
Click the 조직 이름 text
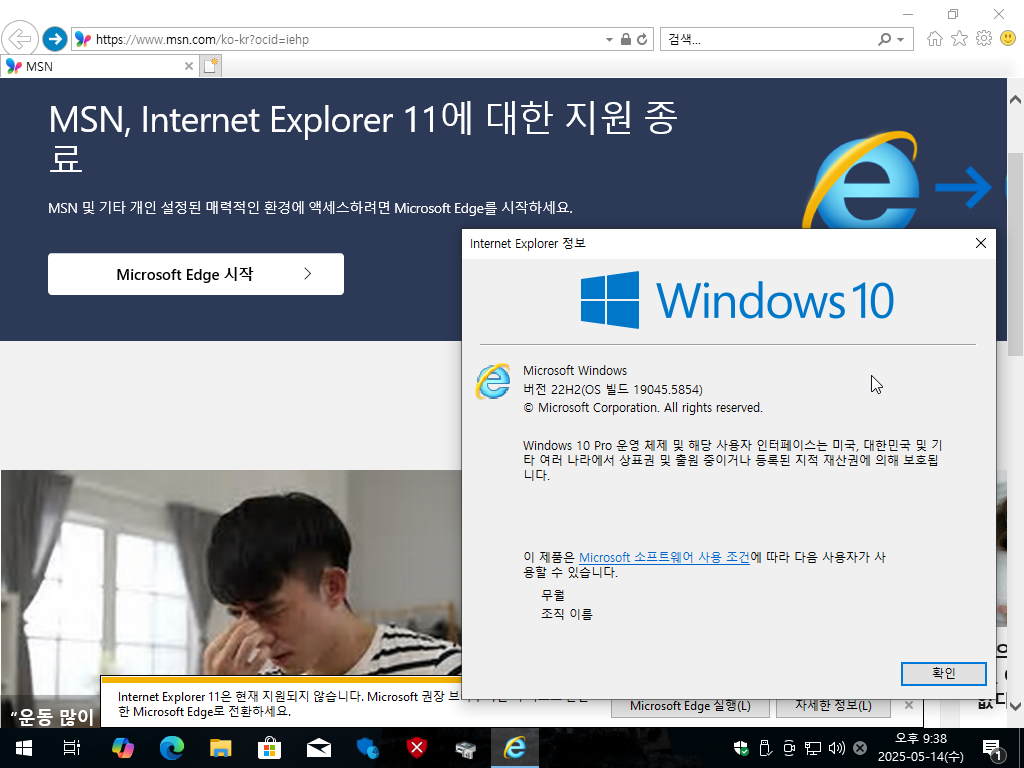(566, 614)
